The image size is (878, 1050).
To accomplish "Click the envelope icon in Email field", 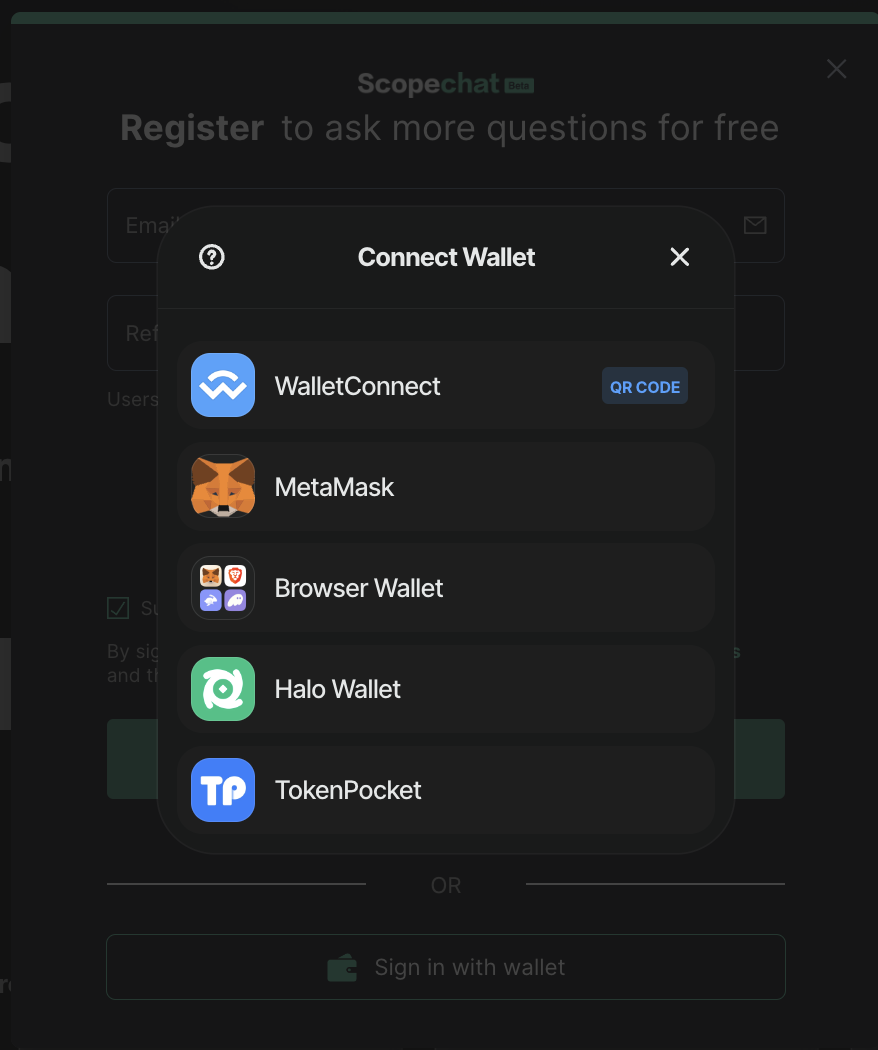I will click(x=755, y=225).
